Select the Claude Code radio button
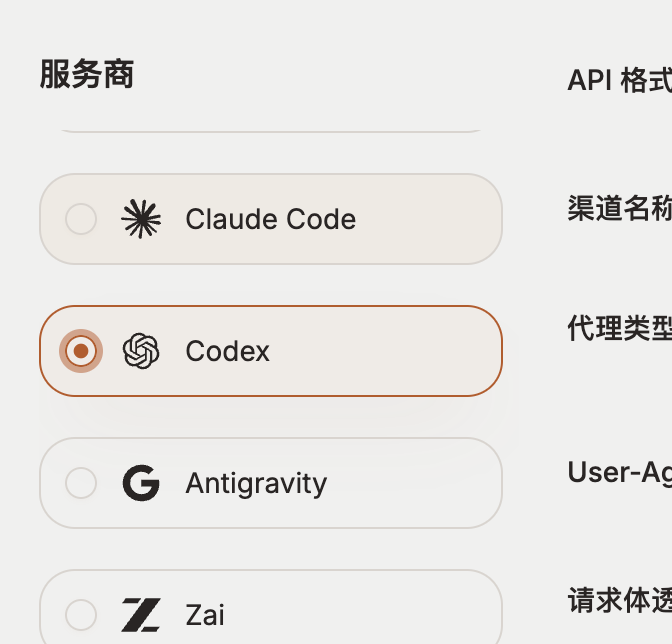This screenshot has height=644, width=672. pyautogui.click(x=81, y=219)
